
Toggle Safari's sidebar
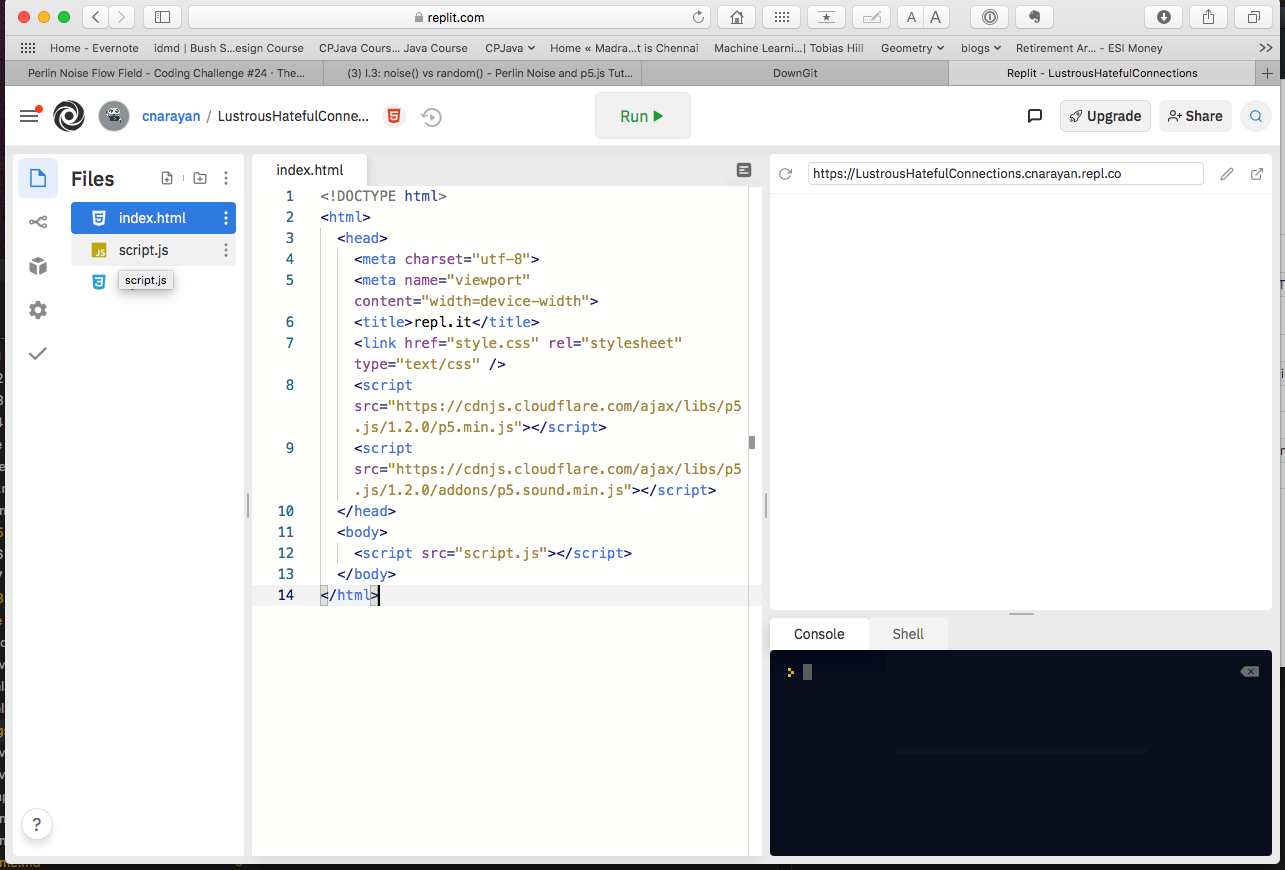coord(162,17)
